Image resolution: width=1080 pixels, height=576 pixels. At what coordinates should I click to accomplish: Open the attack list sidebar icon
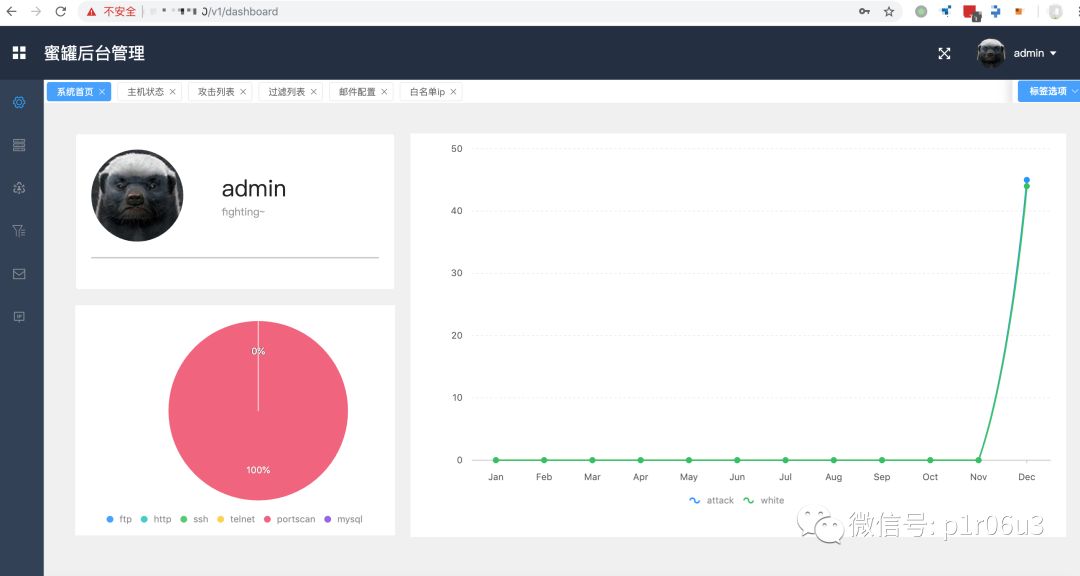(19, 187)
